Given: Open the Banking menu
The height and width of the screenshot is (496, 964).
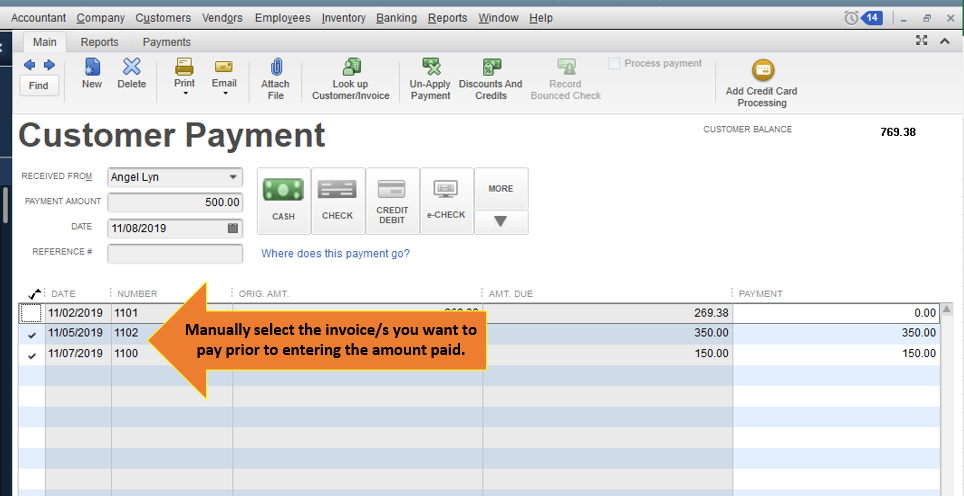Looking at the screenshot, I should click(x=397, y=18).
